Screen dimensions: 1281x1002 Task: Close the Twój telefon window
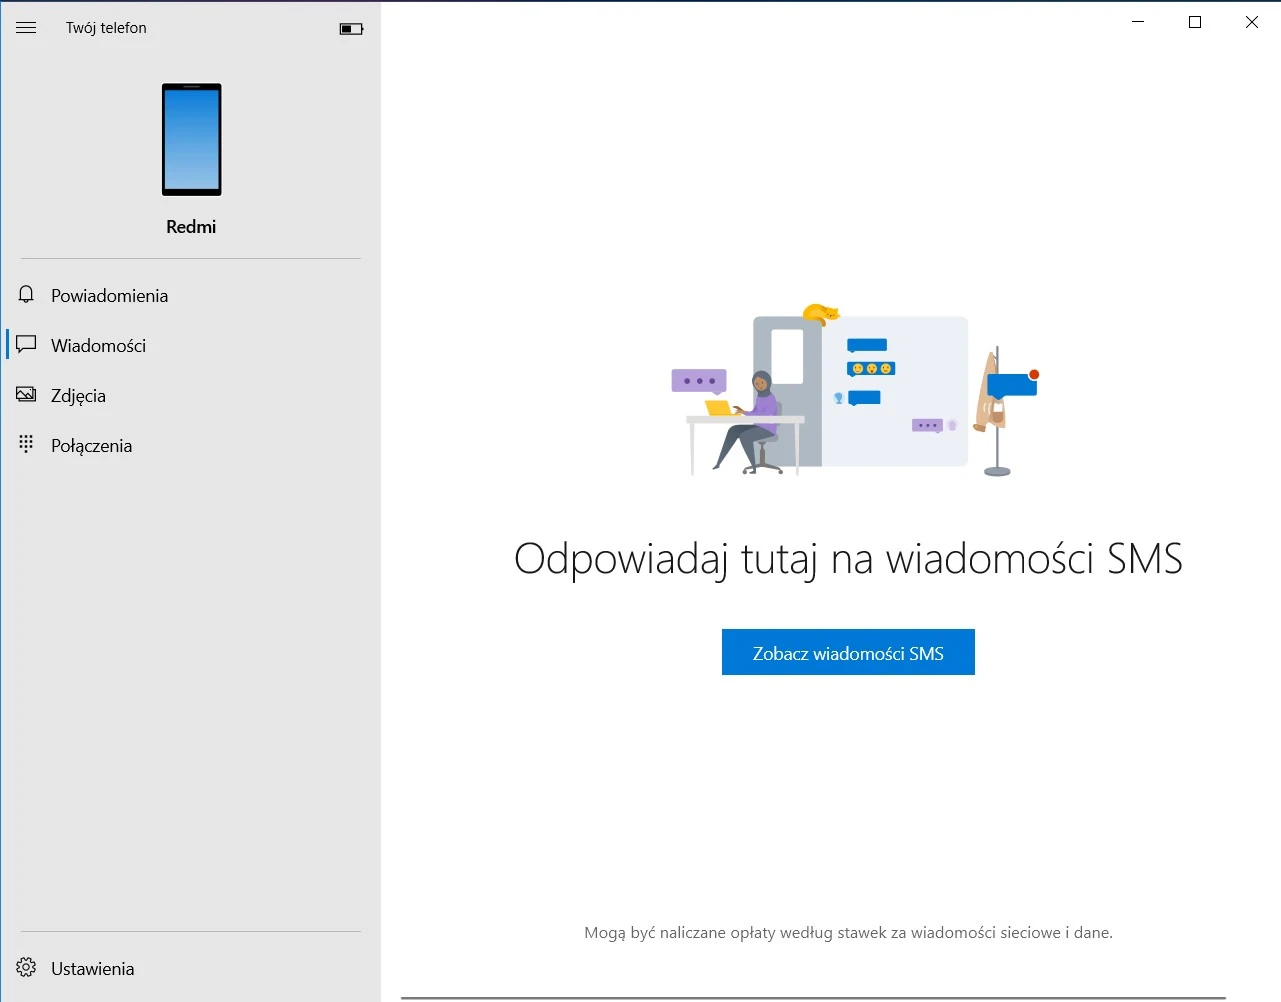pos(1252,22)
